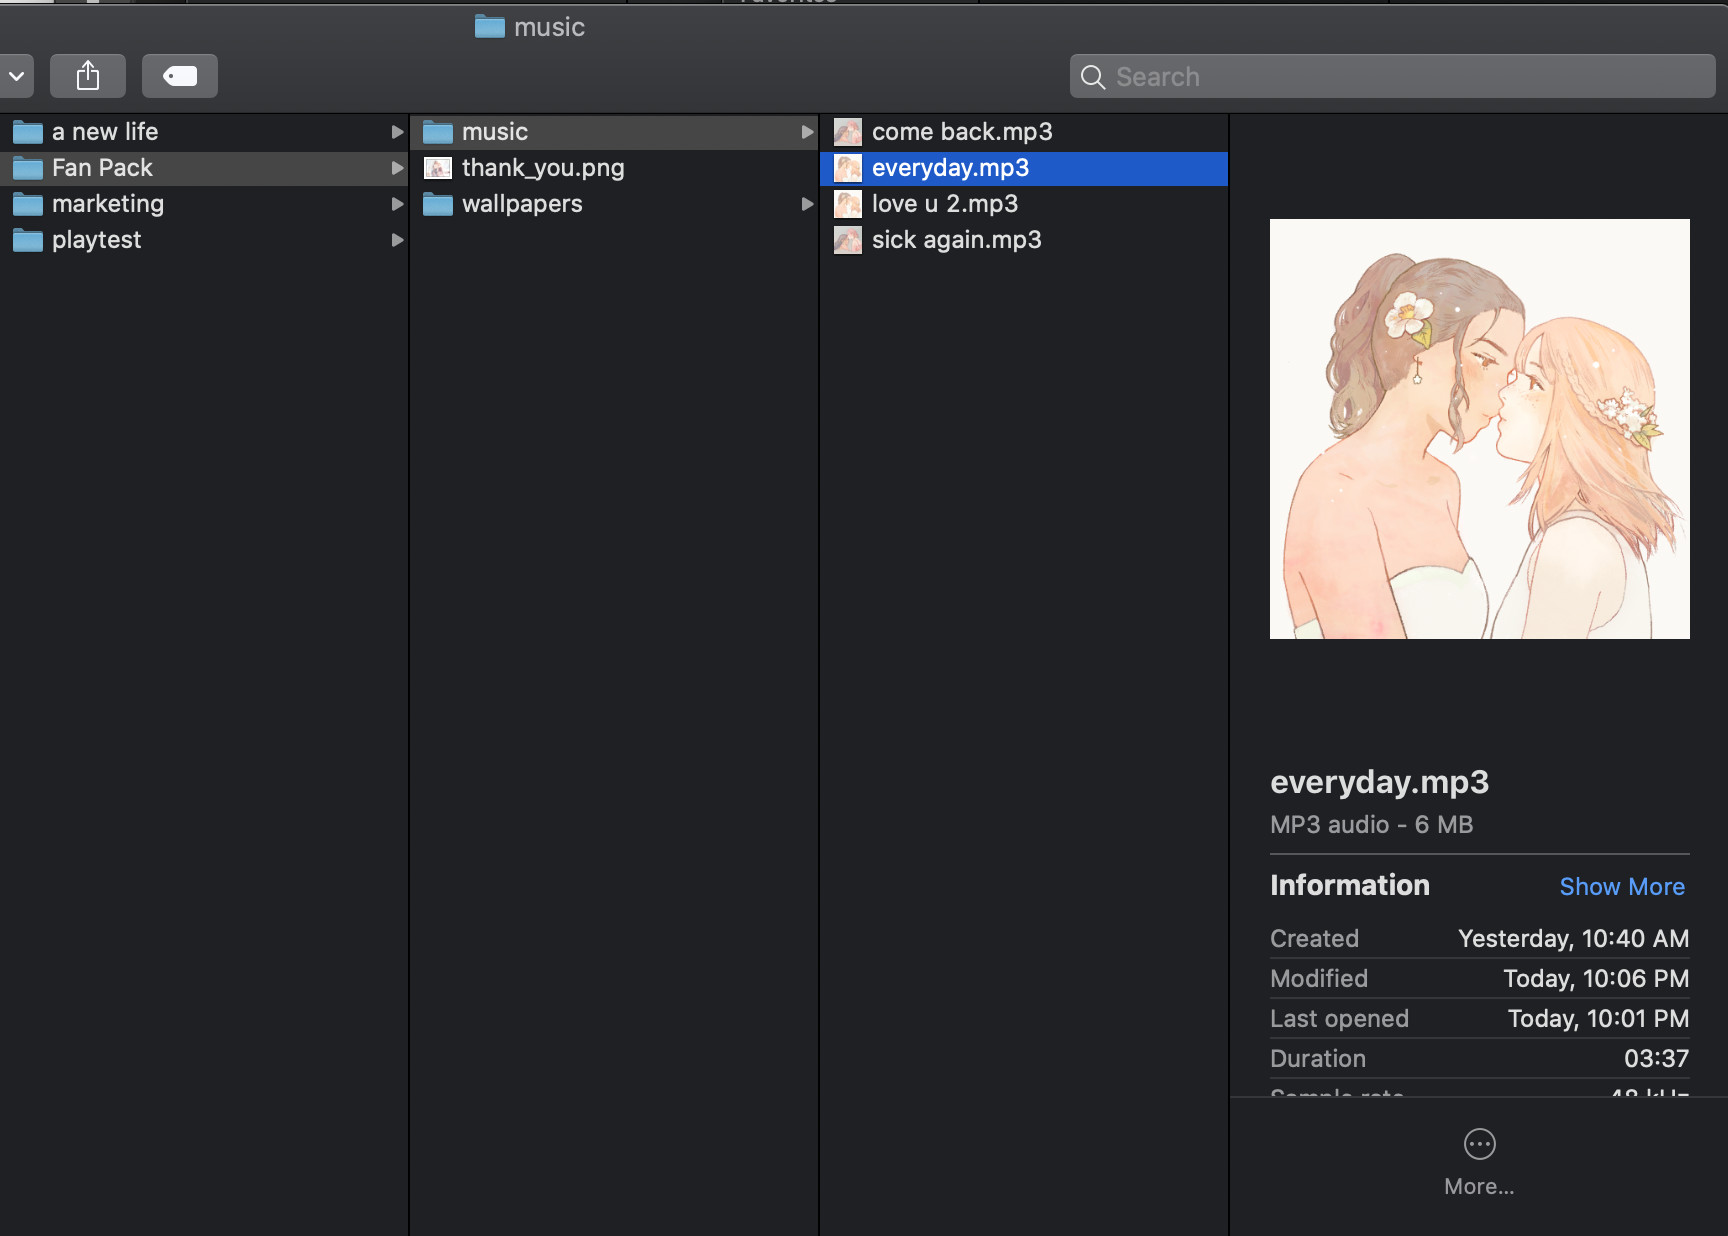Click the Tags icon in the toolbar
Screen dimensions: 1728x1236
coord(179,75)
